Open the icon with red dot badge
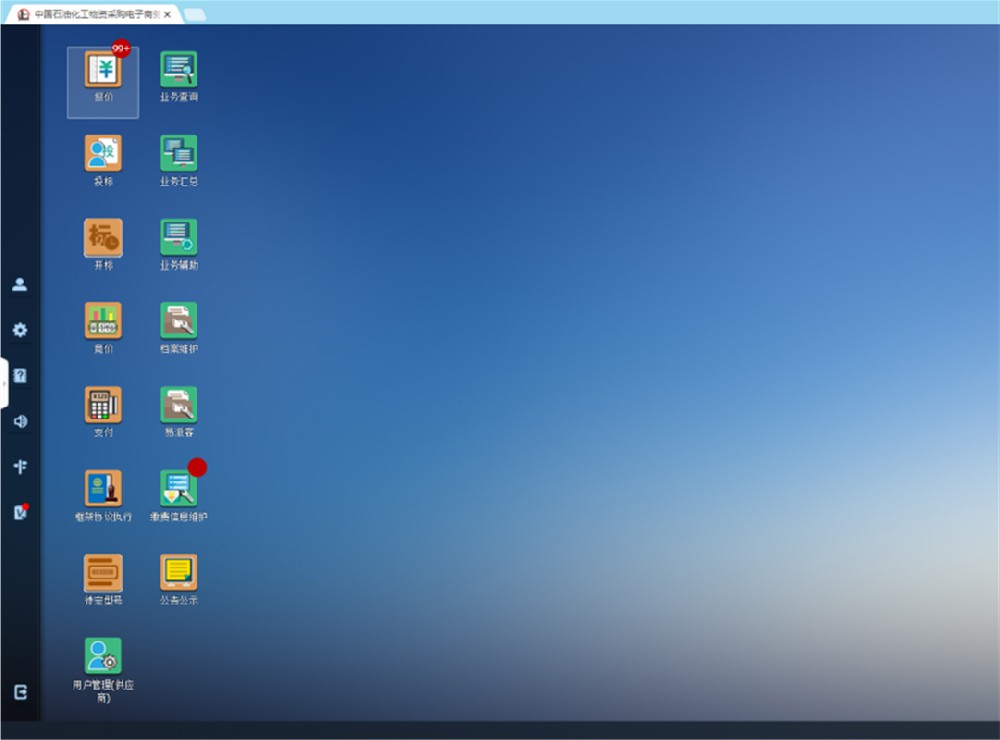This screenshot has height=740, width=1000. 179,489
